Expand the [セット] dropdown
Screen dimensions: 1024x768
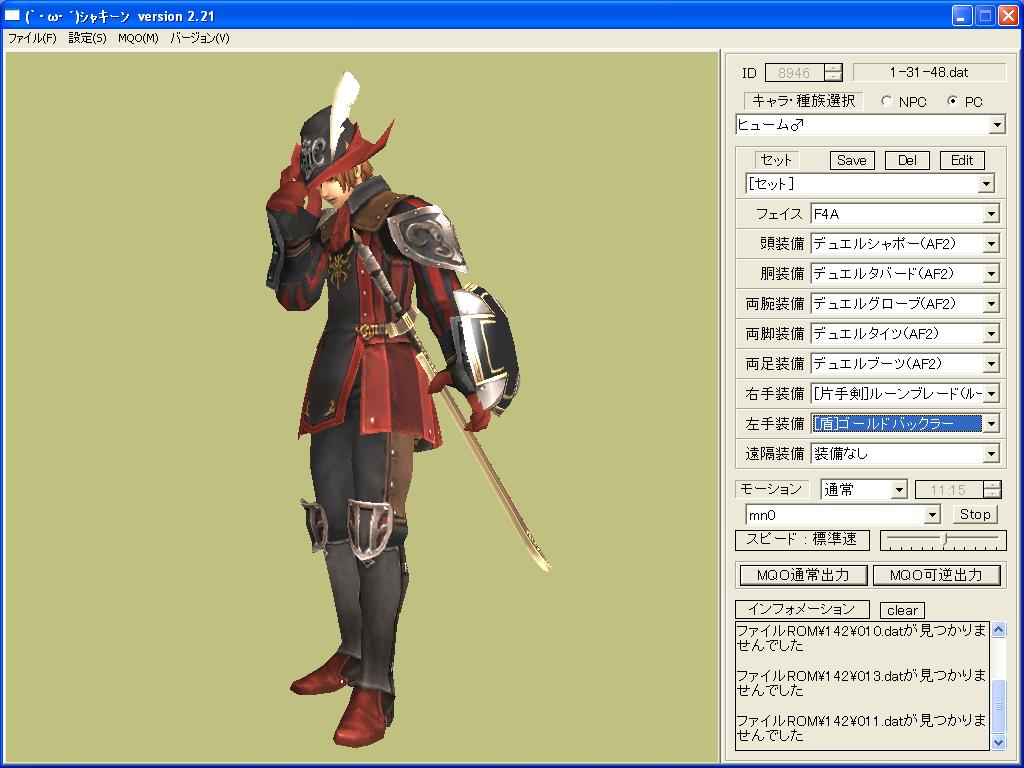pyautogui.click(x=986, y=184)
